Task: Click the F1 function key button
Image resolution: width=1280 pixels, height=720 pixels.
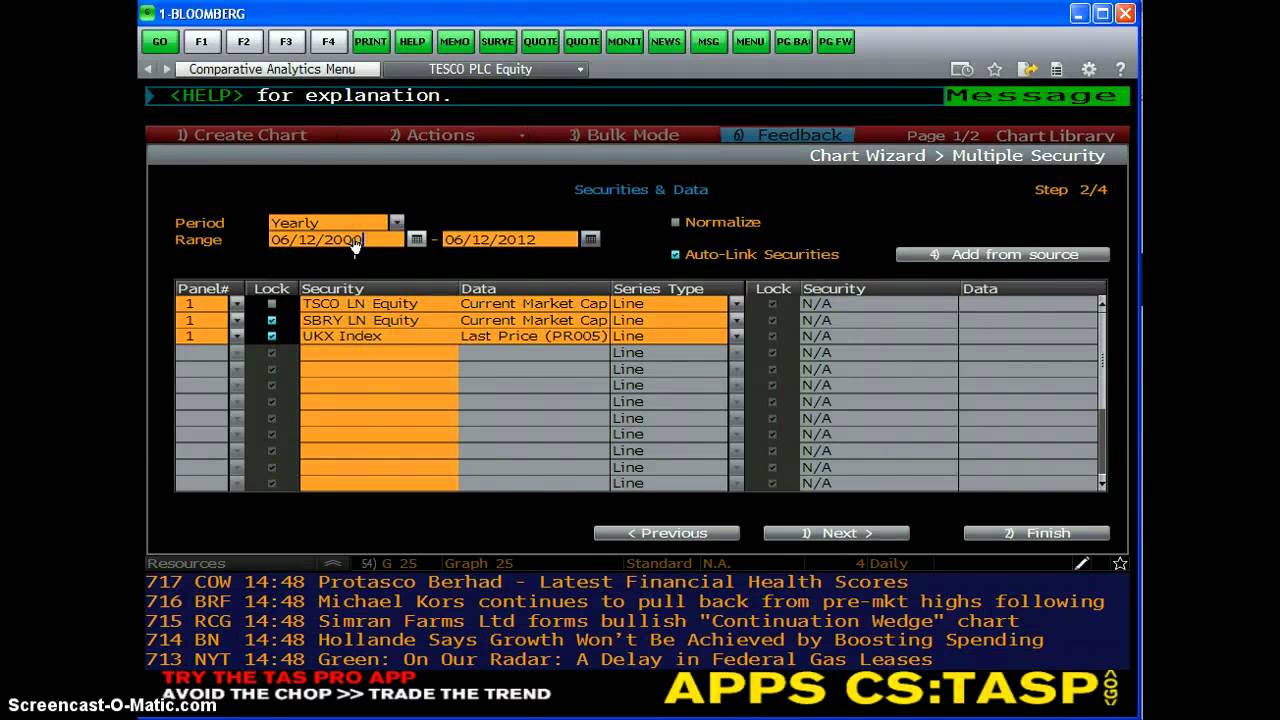Action: click(202, 42)
